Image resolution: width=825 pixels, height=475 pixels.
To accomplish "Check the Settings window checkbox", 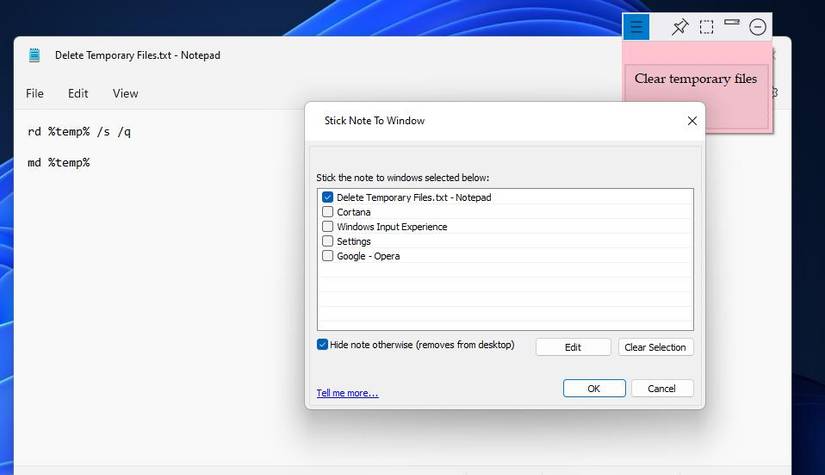I will pos(327,241).
